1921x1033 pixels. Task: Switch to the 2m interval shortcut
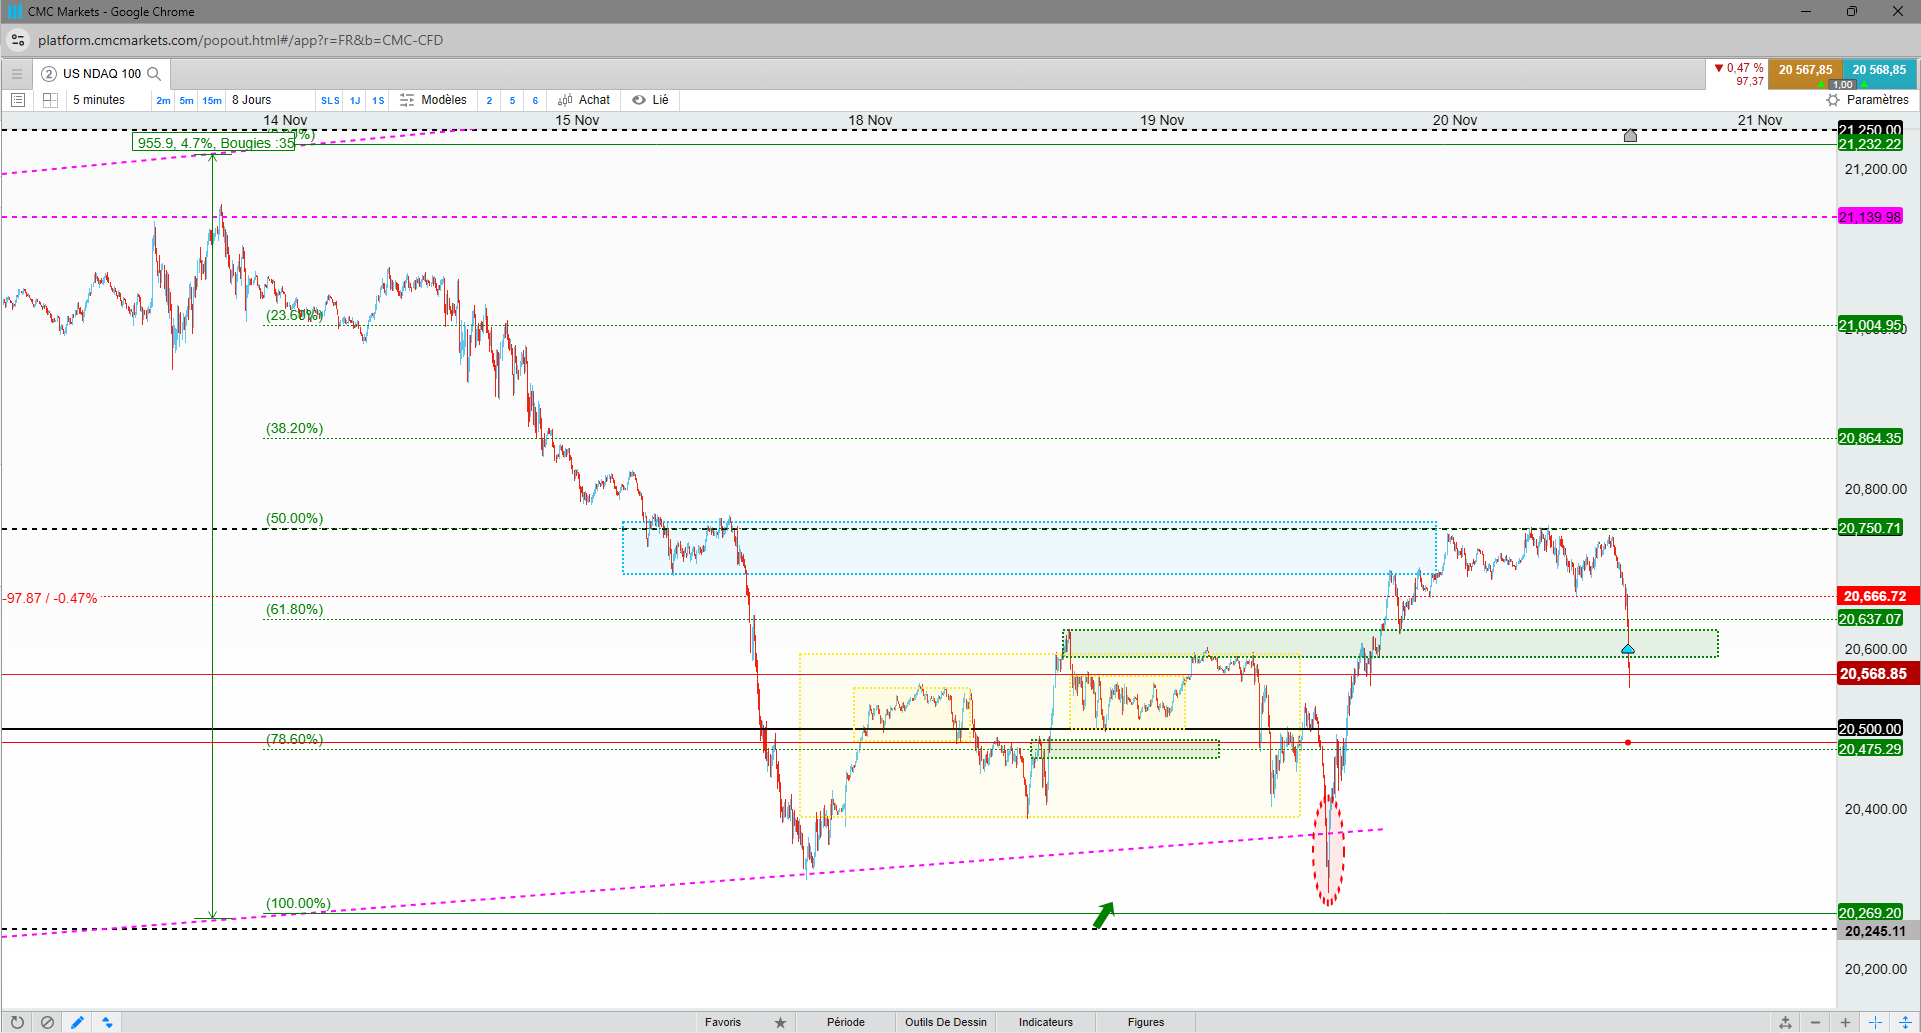point(163,101)
